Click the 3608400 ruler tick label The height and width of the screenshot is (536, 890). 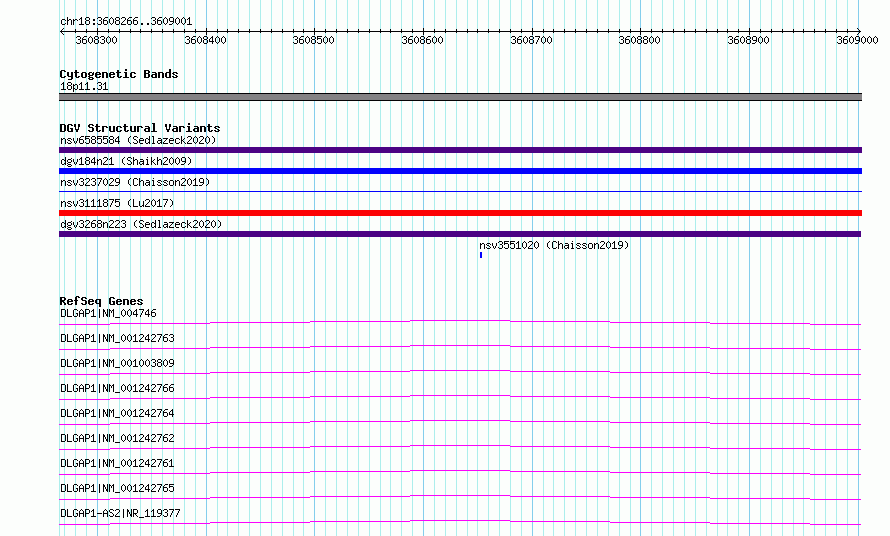[x=205, y=40]
